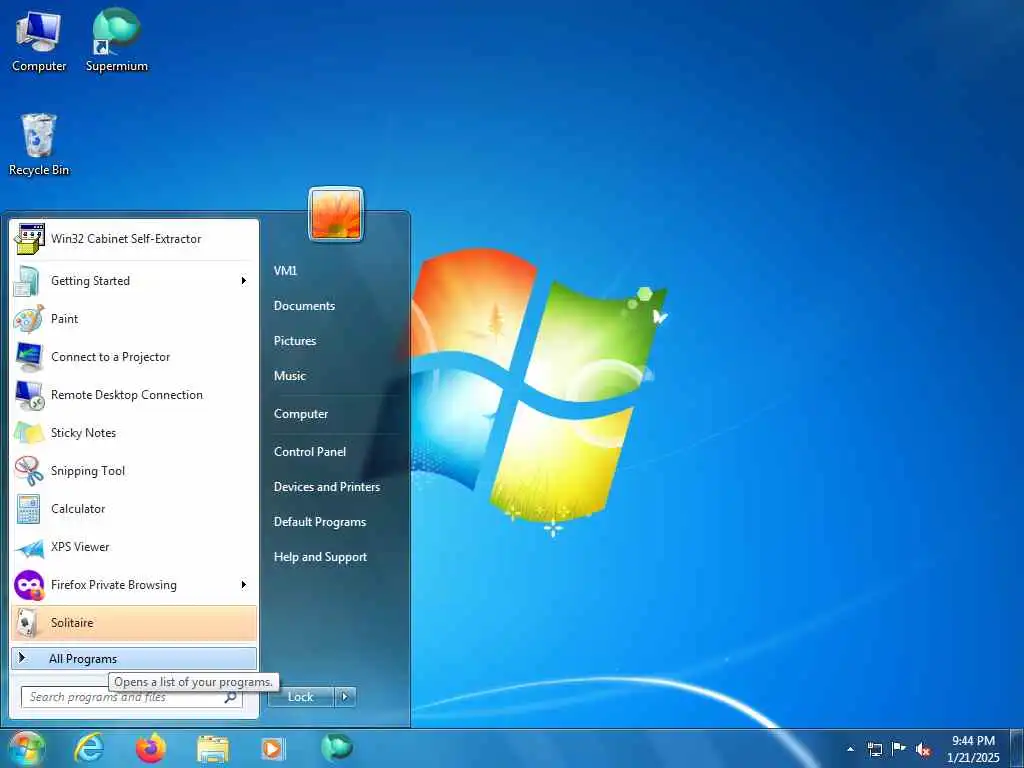Click the Show desktop strip at taskbar end
Screen dimensions: 1024x768
1017,749
